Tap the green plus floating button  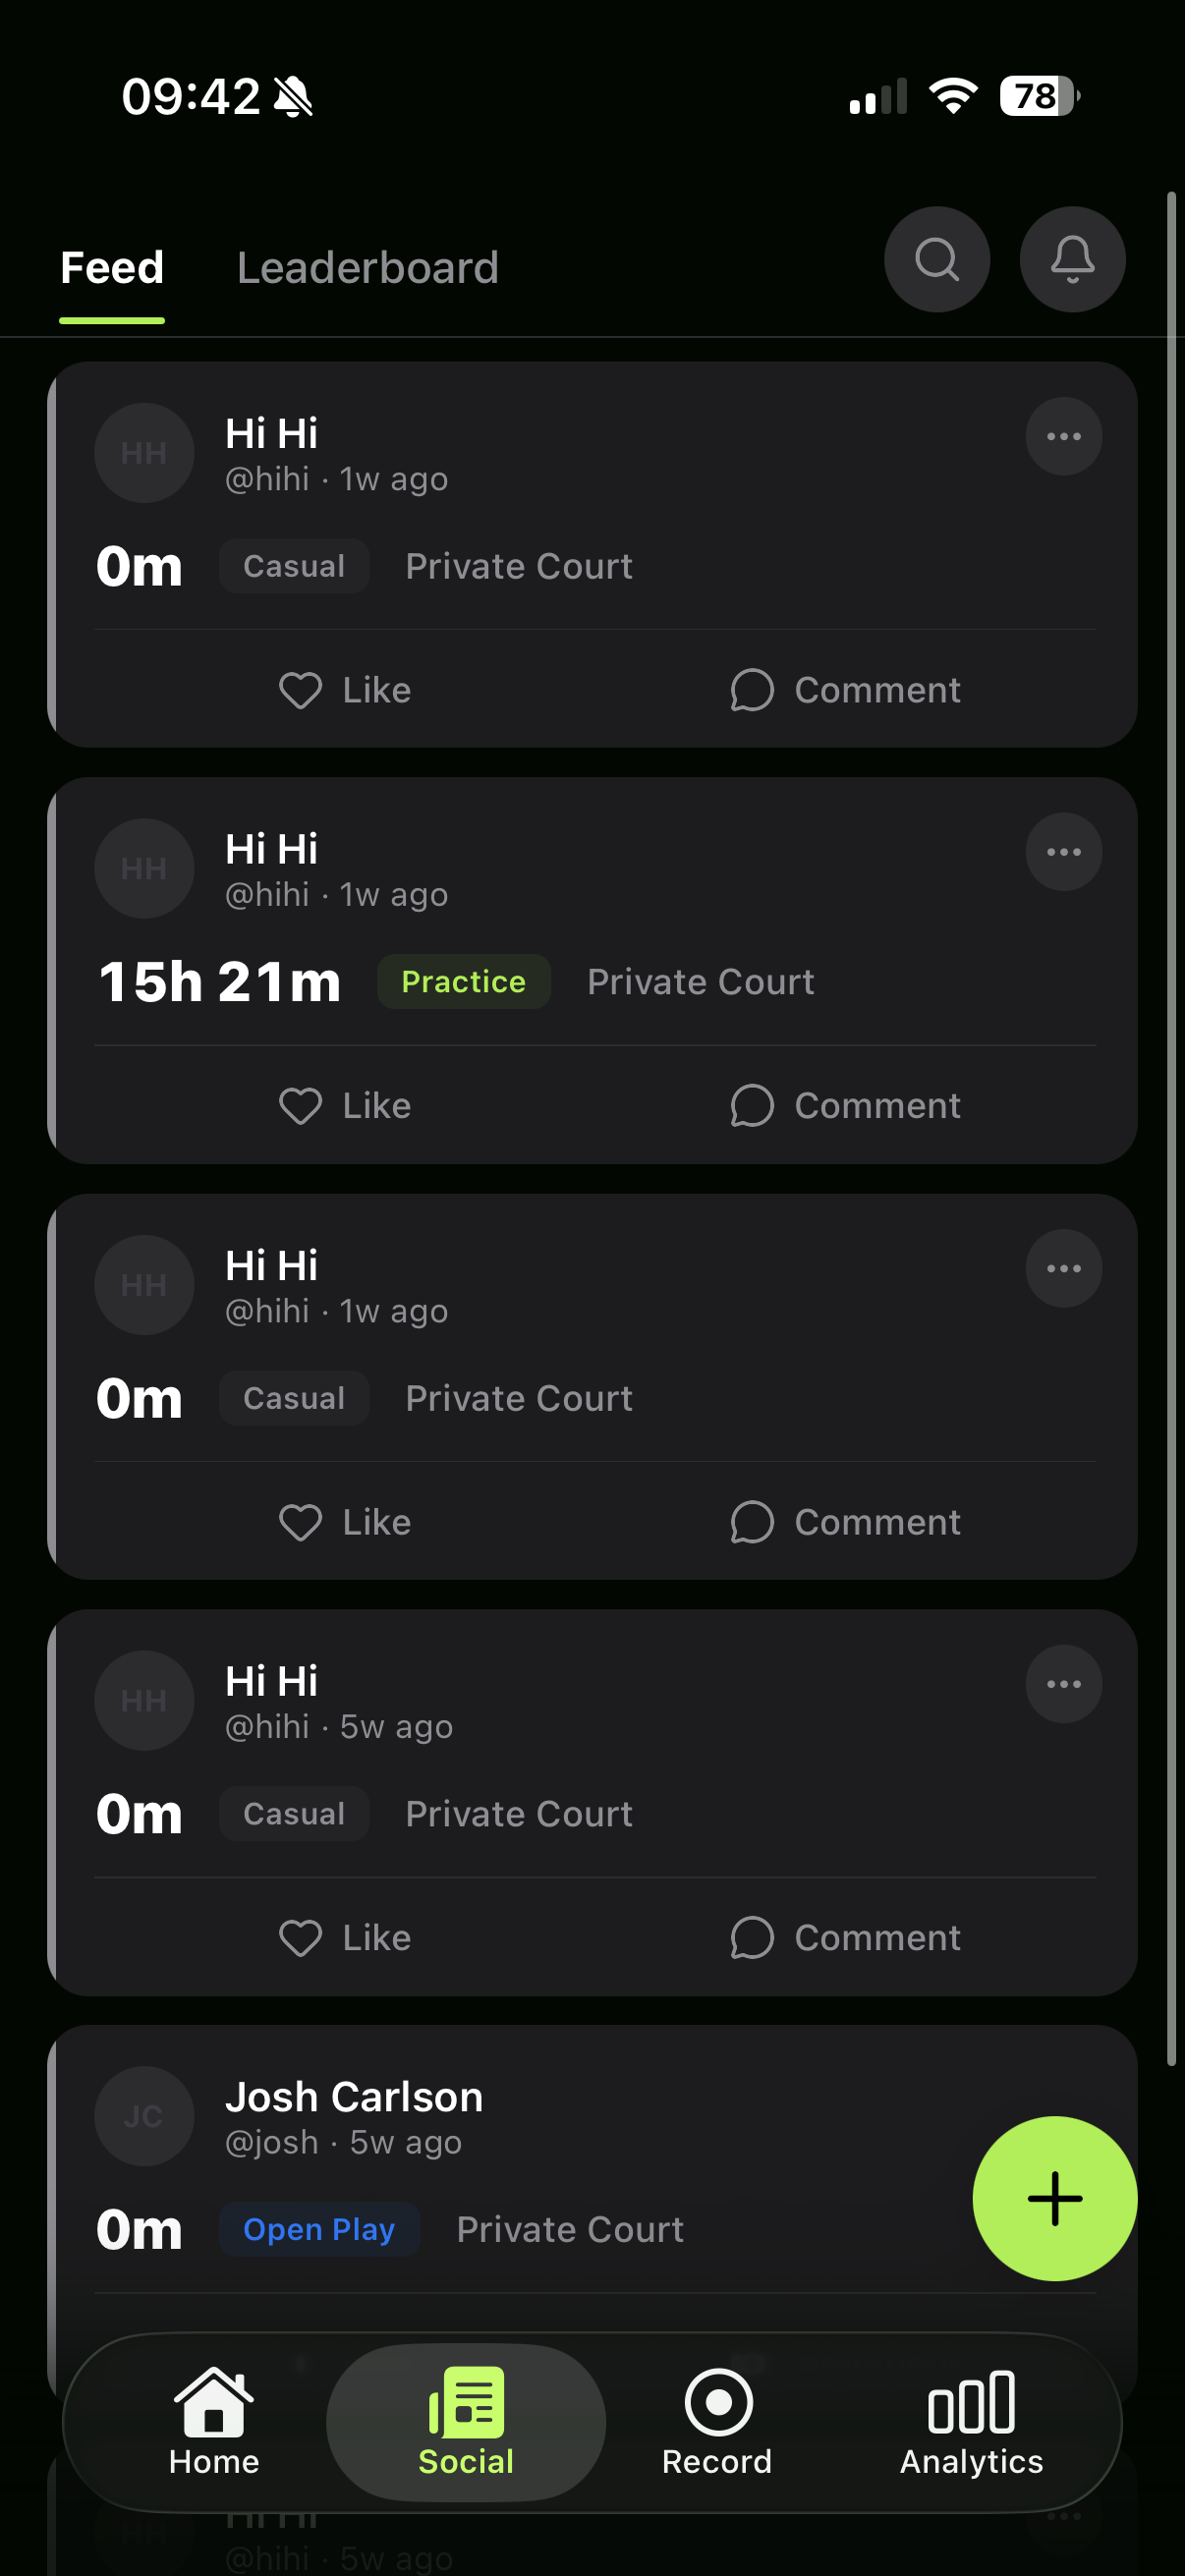pos(1054,2198)
